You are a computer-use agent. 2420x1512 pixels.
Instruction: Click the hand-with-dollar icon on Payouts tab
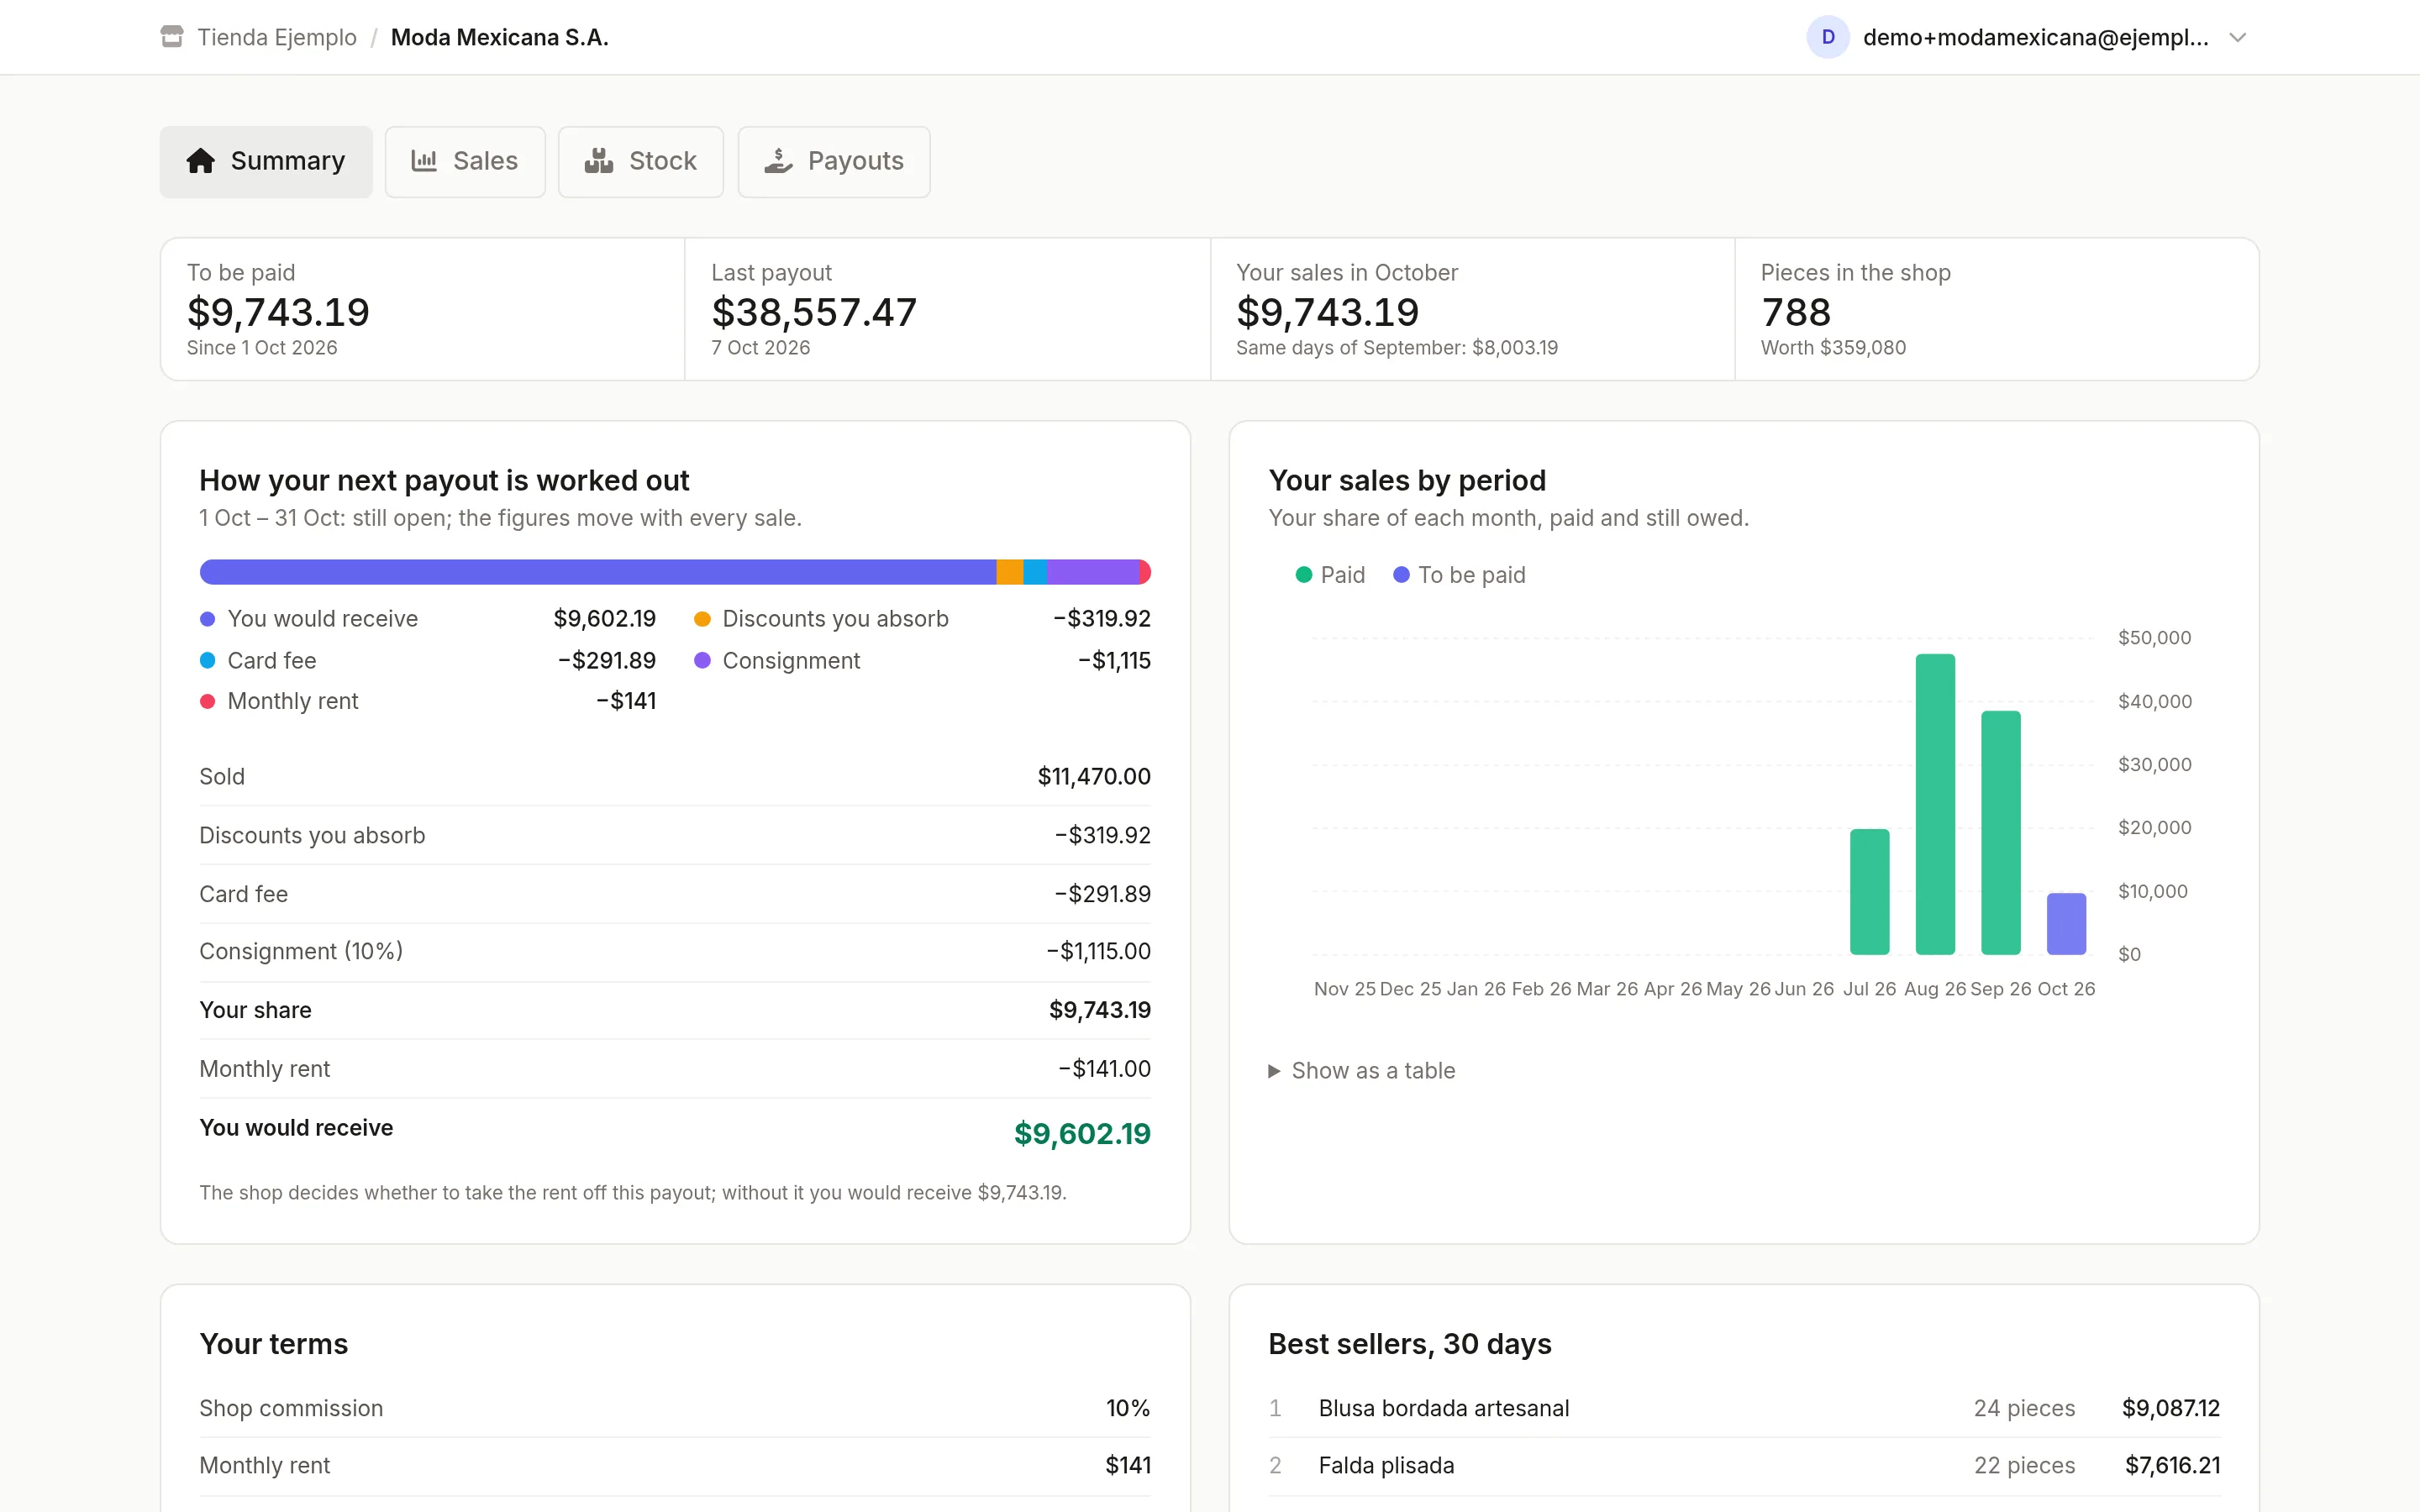(778, 161)
